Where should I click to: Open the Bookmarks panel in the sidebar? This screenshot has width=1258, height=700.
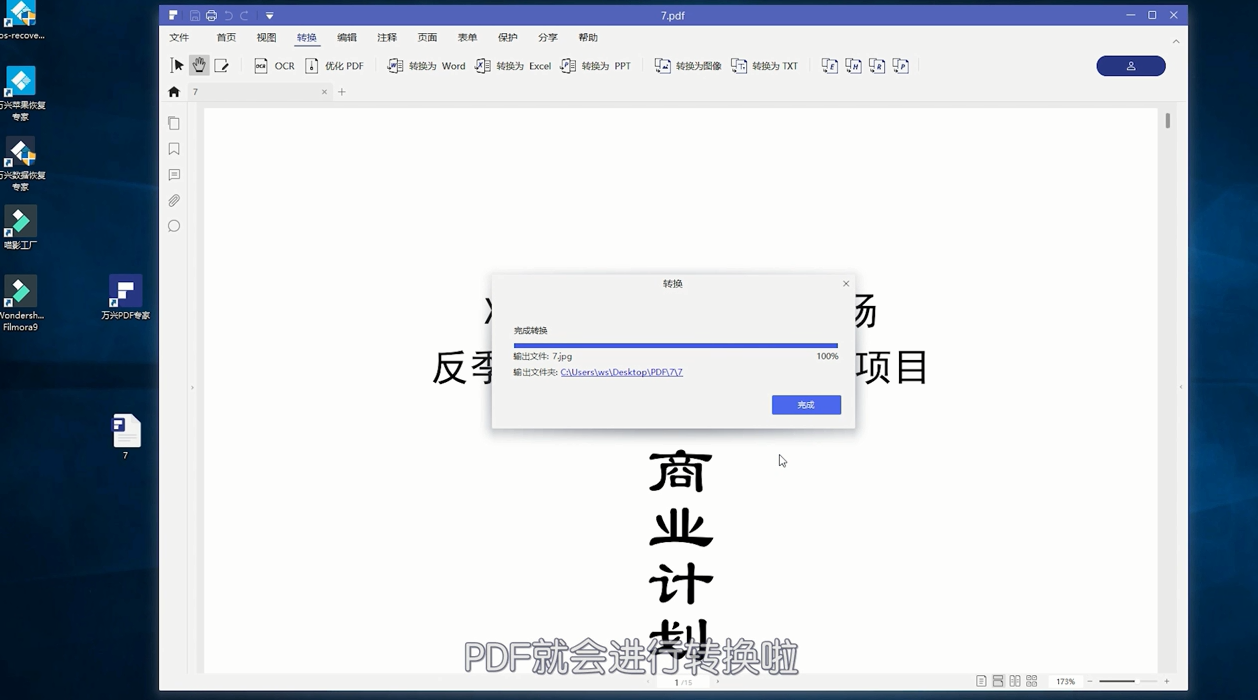coord(174,148)
